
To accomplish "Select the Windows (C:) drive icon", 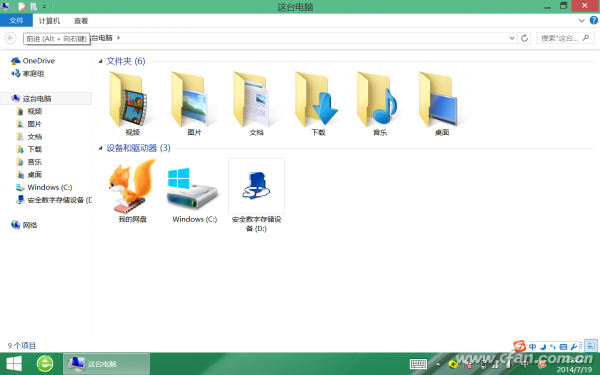I will (192, 188).
